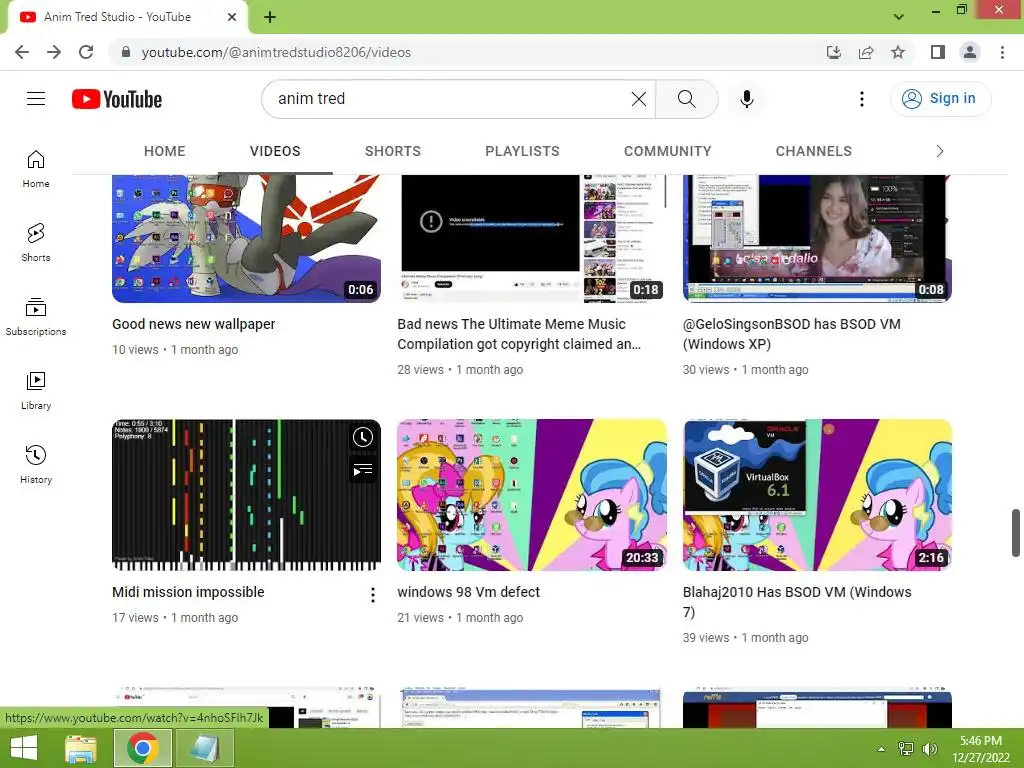
Task: Play the Midi piano roll thumbnail
Action: point(246,495)
